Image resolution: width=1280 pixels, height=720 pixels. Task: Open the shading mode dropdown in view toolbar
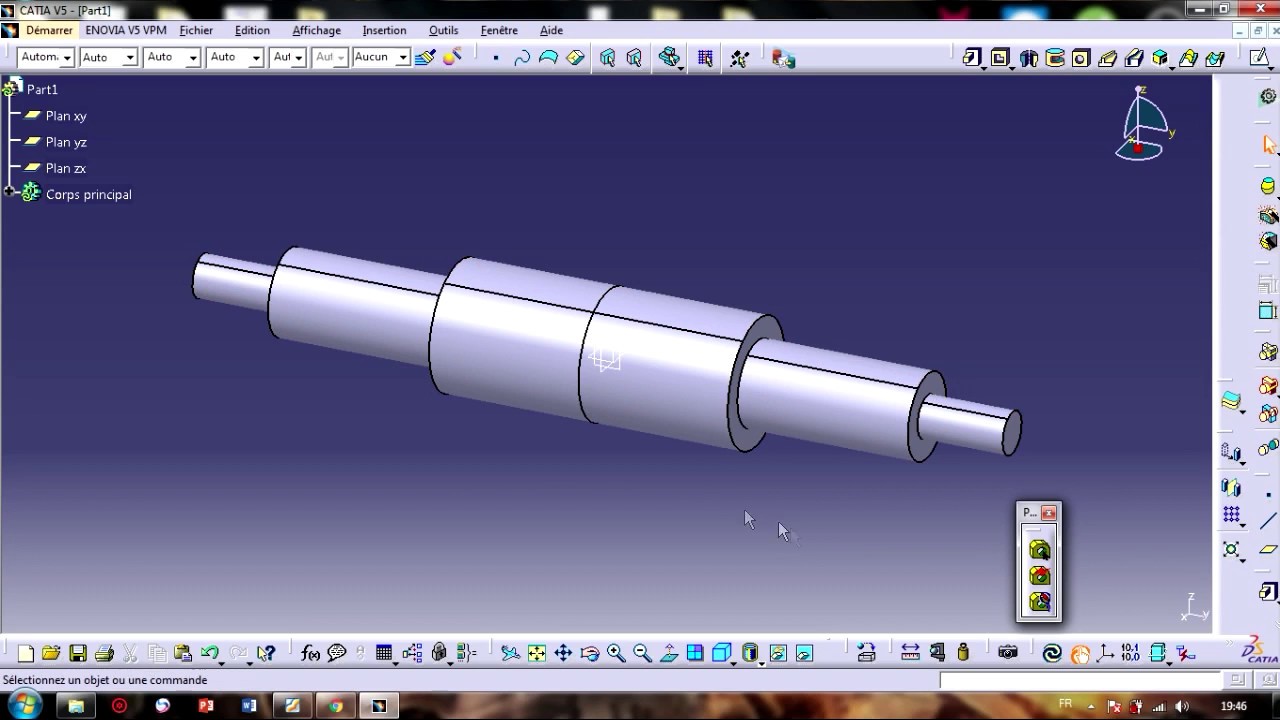[763, 662]
